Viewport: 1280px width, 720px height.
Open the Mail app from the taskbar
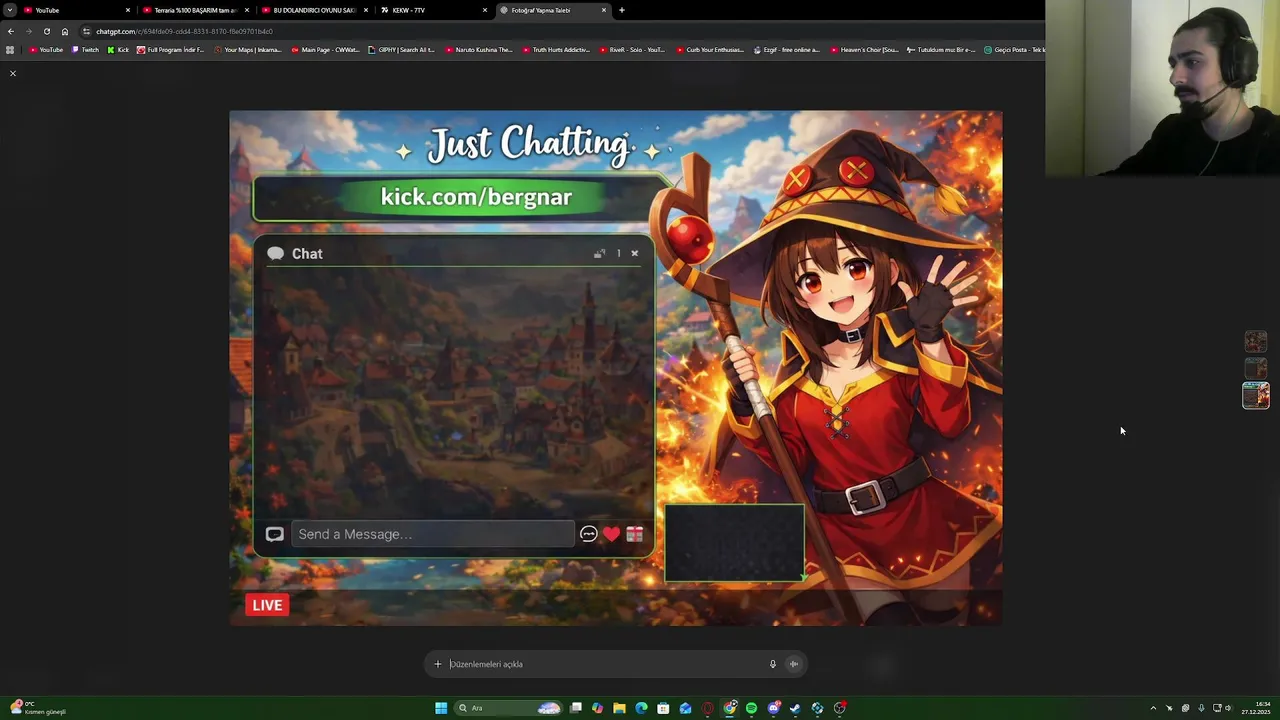tap(685, 708)
